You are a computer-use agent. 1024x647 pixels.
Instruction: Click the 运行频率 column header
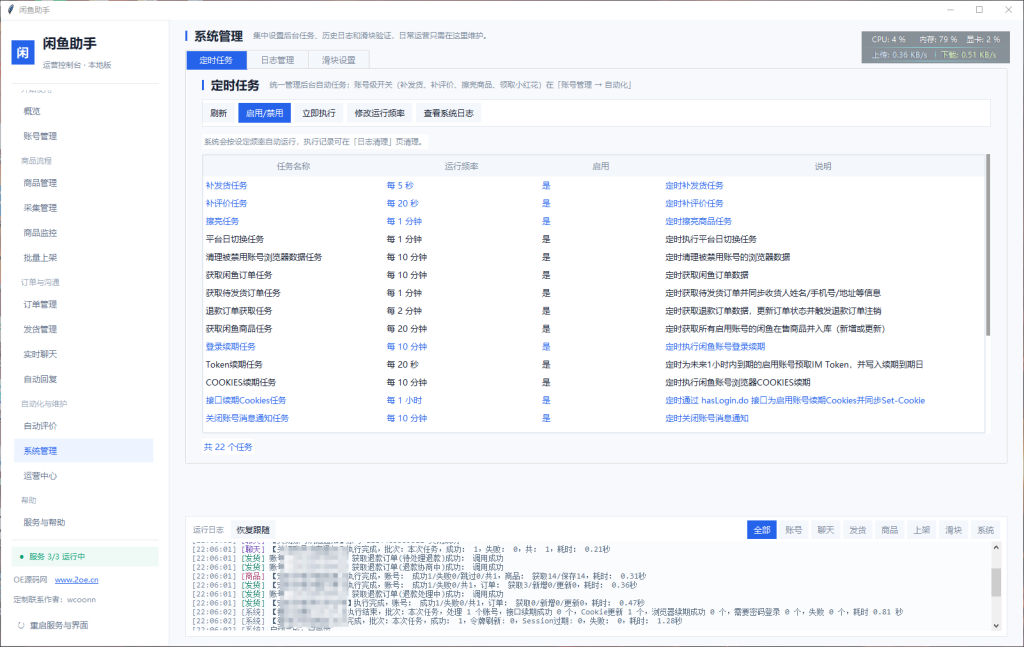(x=462, y=166)
